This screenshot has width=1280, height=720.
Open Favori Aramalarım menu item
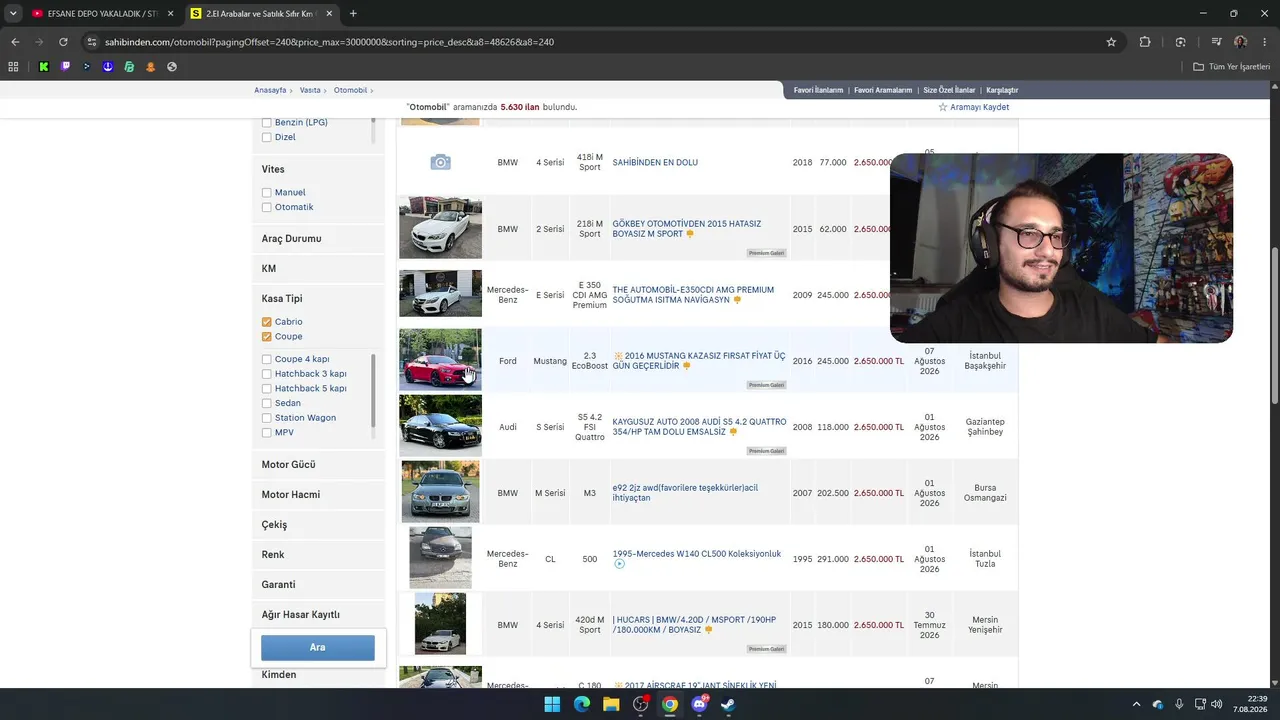(883, 90)
